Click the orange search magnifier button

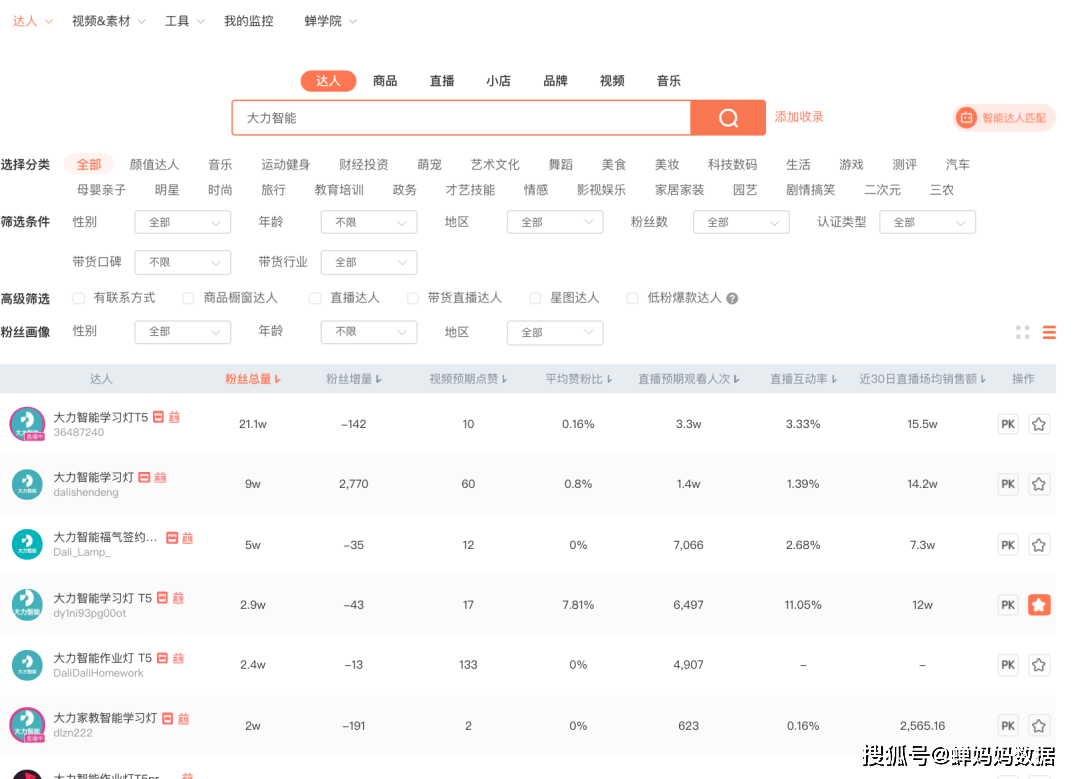728,118
